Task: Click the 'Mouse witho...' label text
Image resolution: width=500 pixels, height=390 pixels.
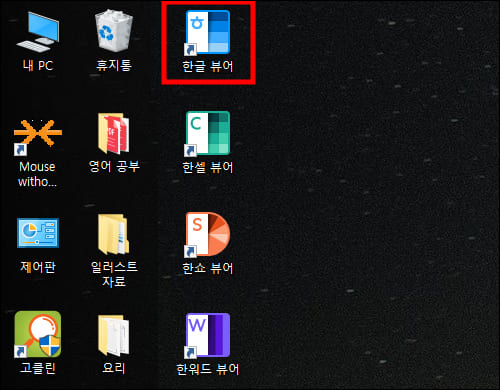Action: 37,174
